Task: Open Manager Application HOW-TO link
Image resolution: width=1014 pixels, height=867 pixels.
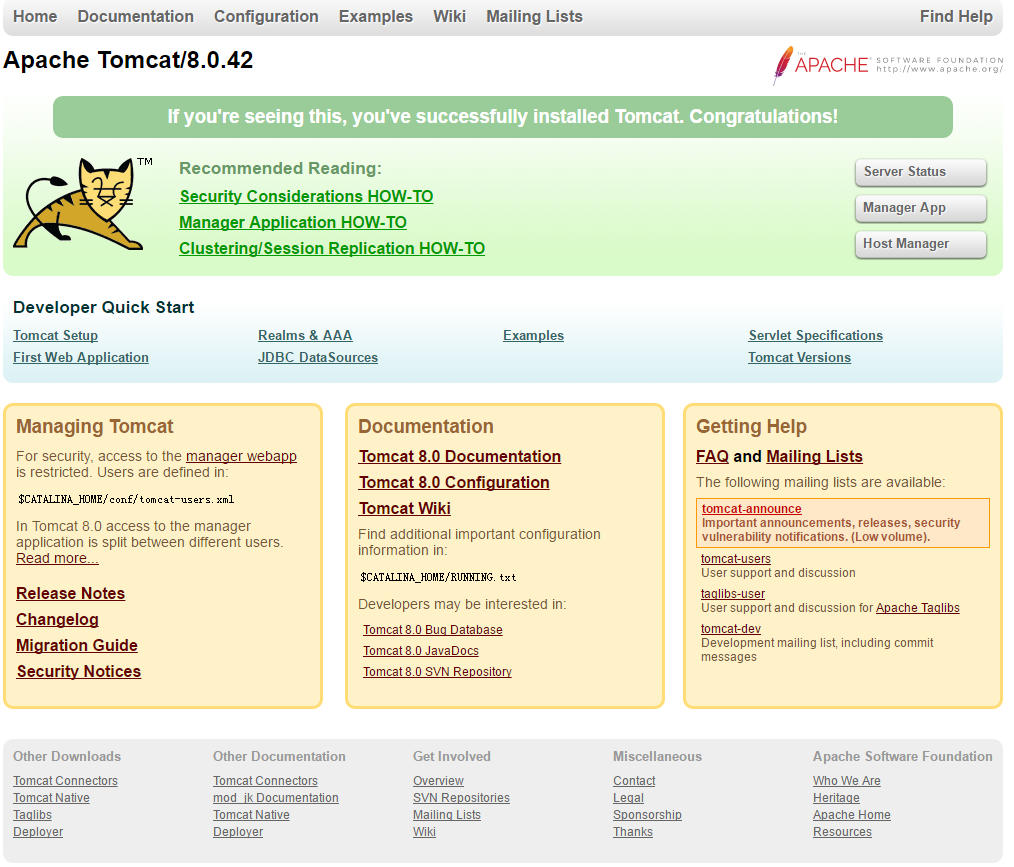Action: (293, 222)
